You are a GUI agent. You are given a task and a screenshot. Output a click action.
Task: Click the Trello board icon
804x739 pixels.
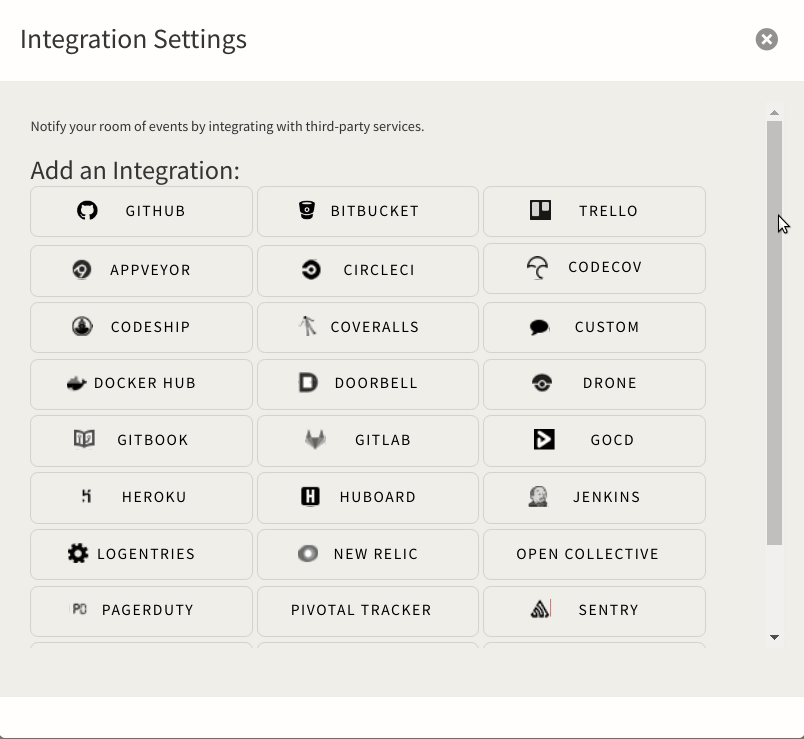[540, 210]
